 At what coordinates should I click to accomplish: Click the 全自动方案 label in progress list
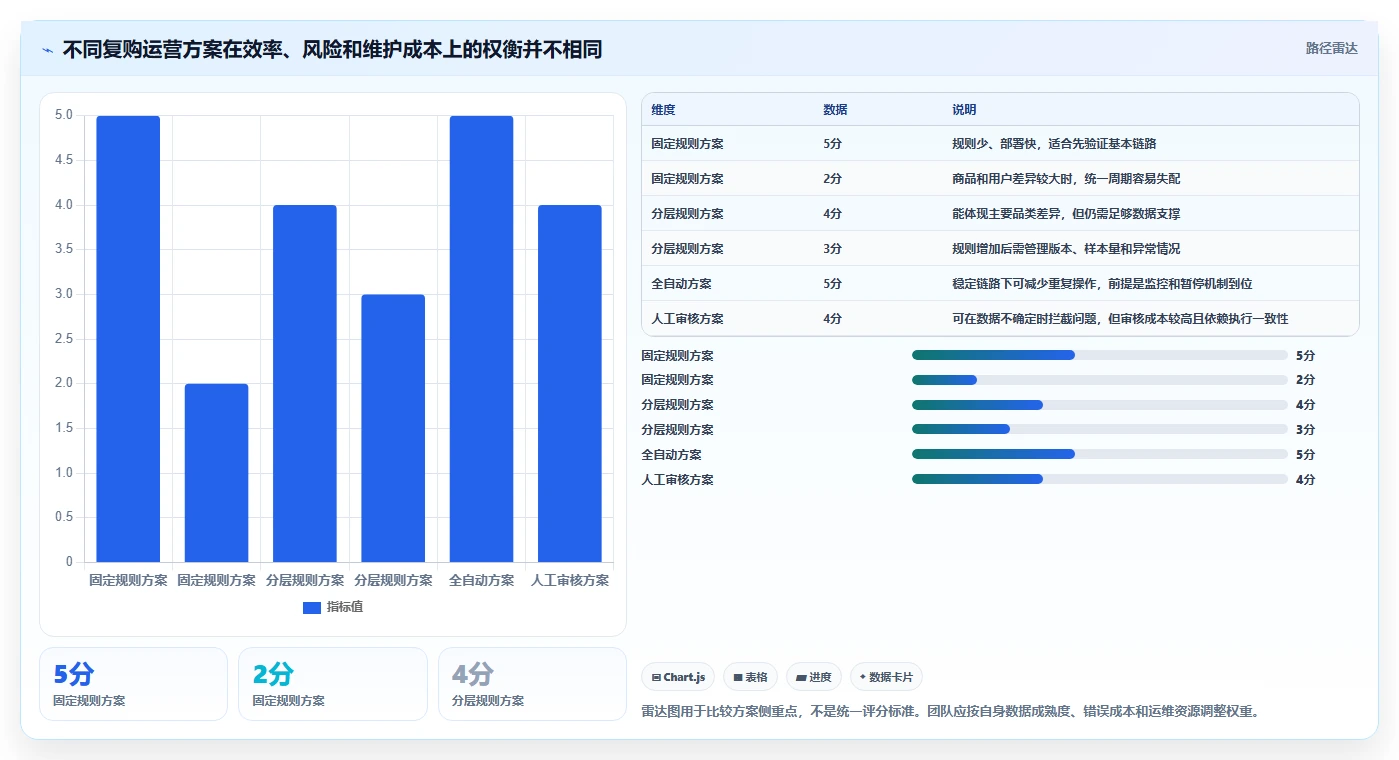671,455
